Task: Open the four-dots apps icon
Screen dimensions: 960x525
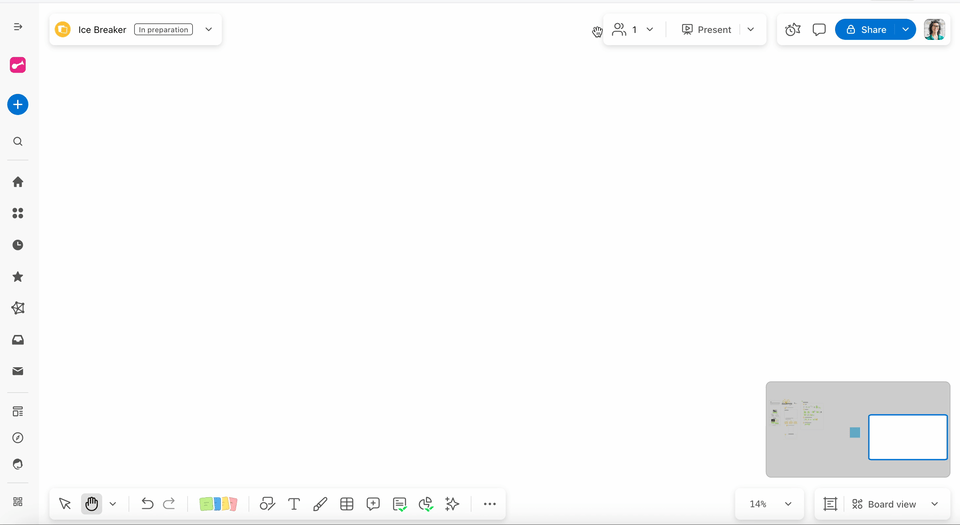Action: 18,214
